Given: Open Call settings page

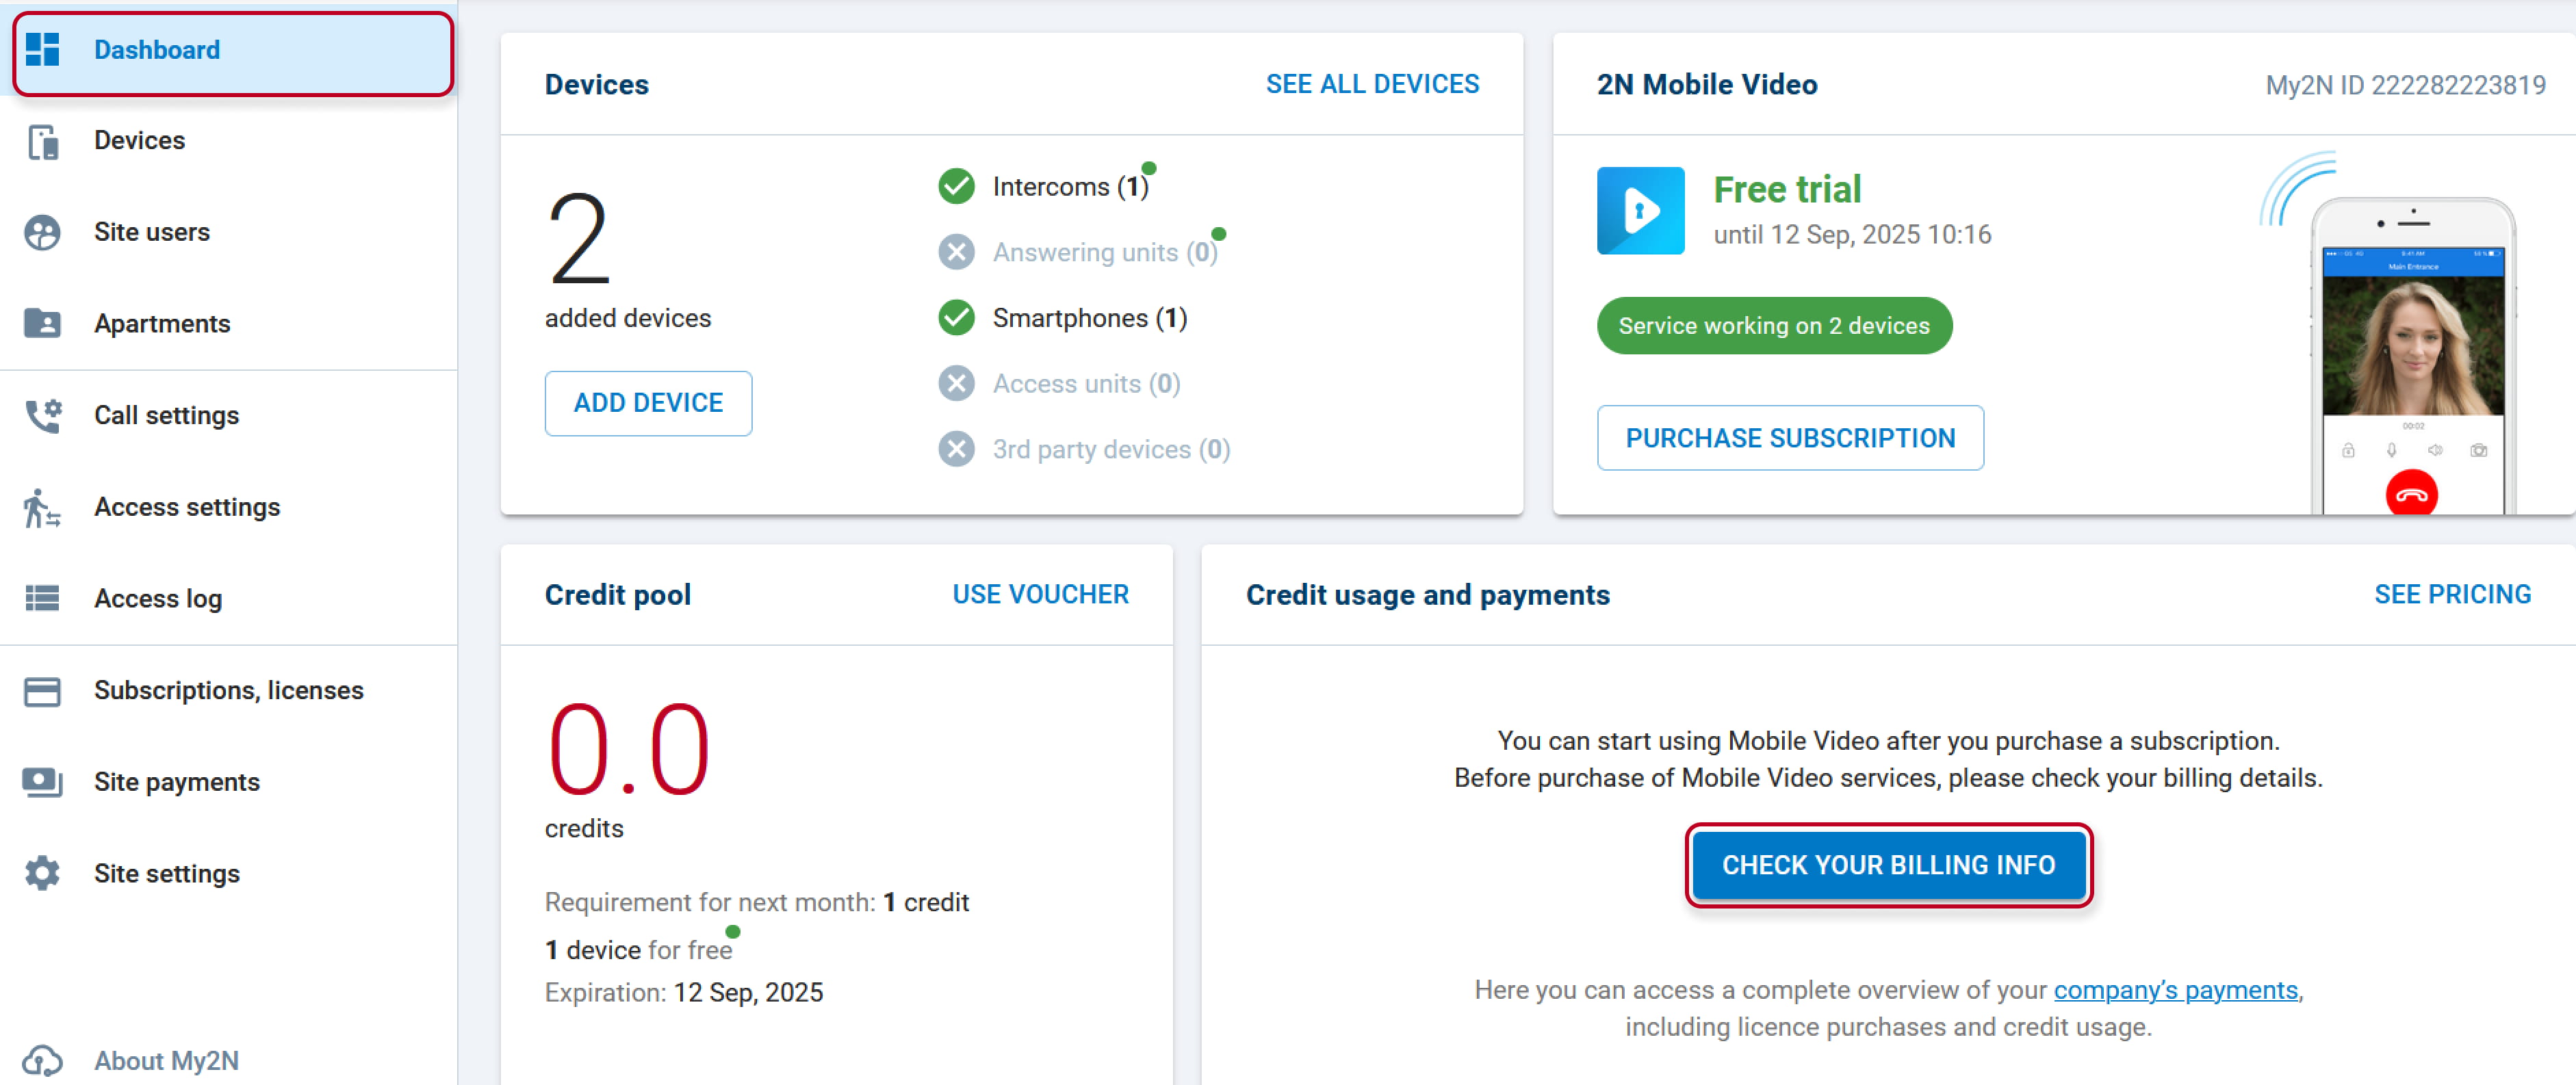Looking at the screenshot, I should pyautogui.click(x=229, y=415).
